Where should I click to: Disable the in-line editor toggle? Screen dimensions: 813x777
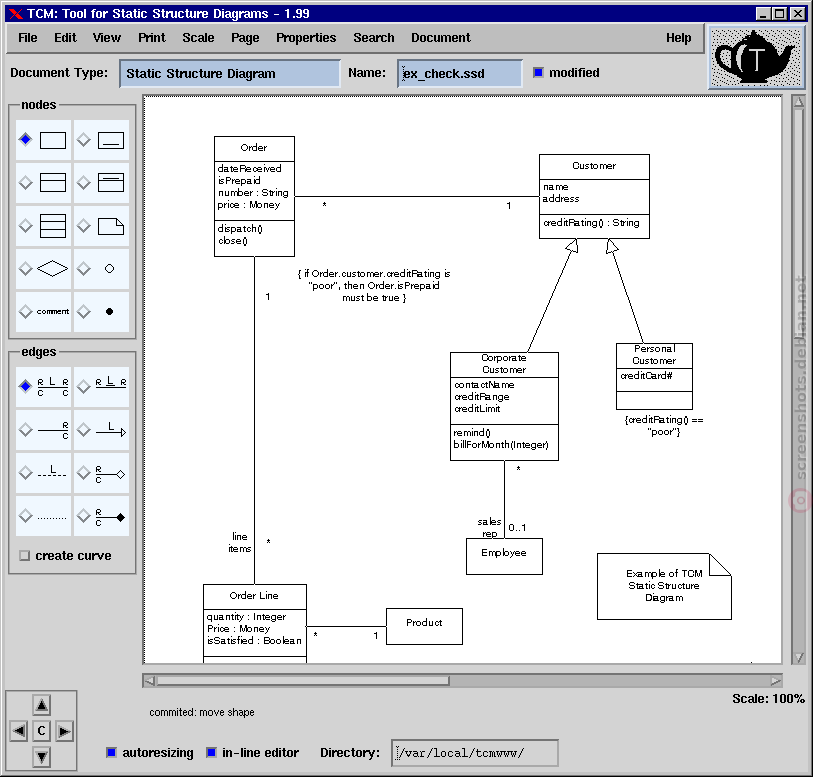(211, 753)
